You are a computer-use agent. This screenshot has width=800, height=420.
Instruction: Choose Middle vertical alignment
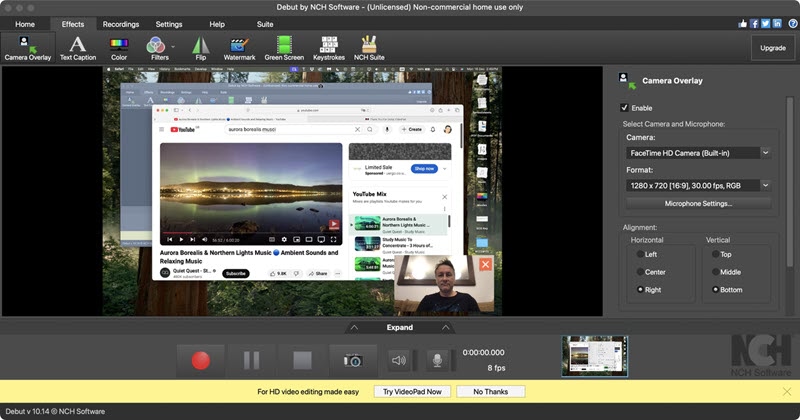pos(714,271)
